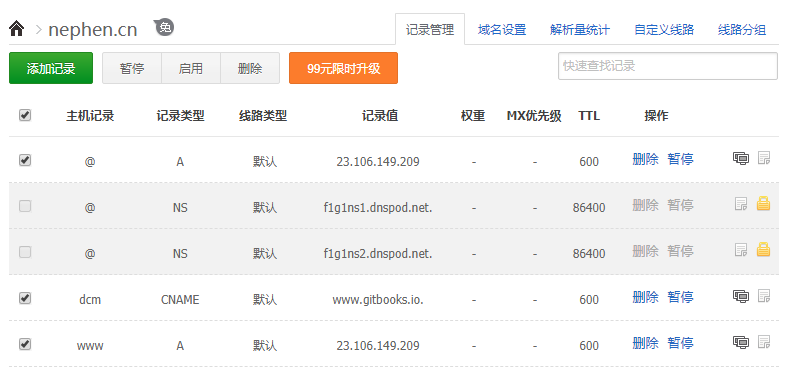Open monitor icon for the dcm record
This screenshot has width=789, height=373.
pyautogui.click(x=741, y=296)
